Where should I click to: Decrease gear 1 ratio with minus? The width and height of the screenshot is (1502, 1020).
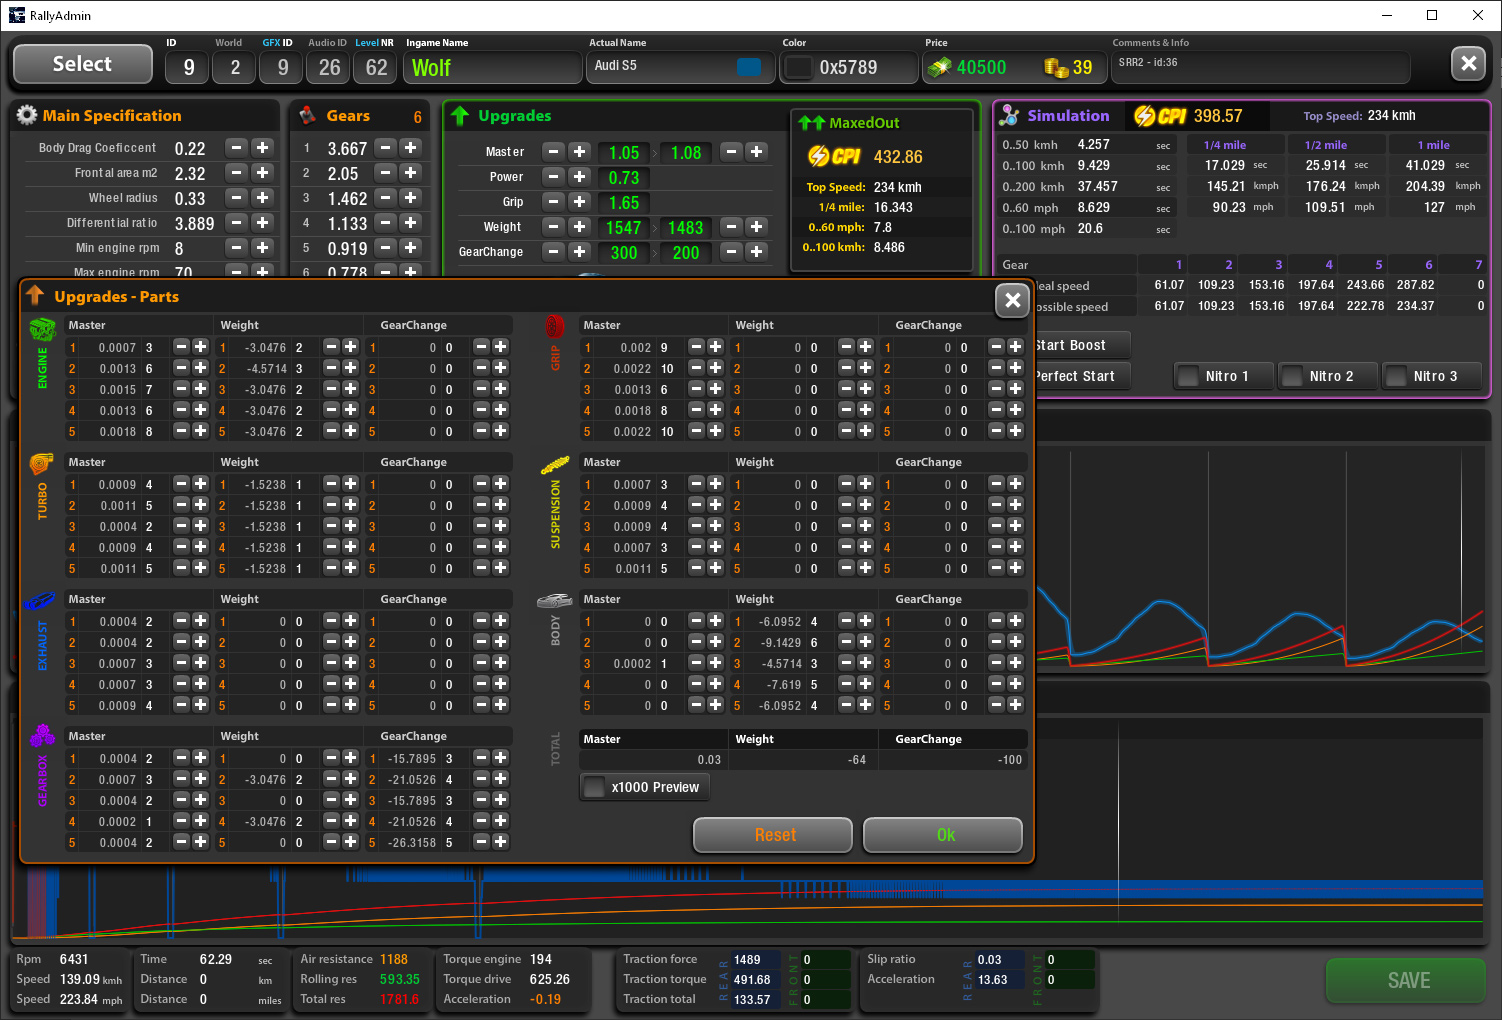385,148
